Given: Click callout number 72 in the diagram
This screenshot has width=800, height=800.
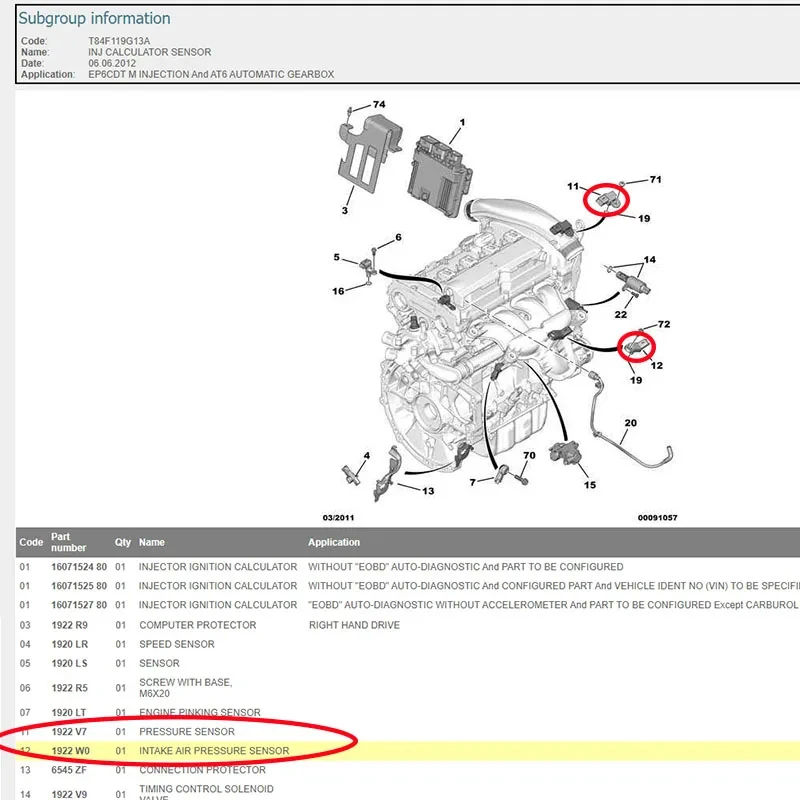Looking at the screenshot, I should [x=664, y=324].
